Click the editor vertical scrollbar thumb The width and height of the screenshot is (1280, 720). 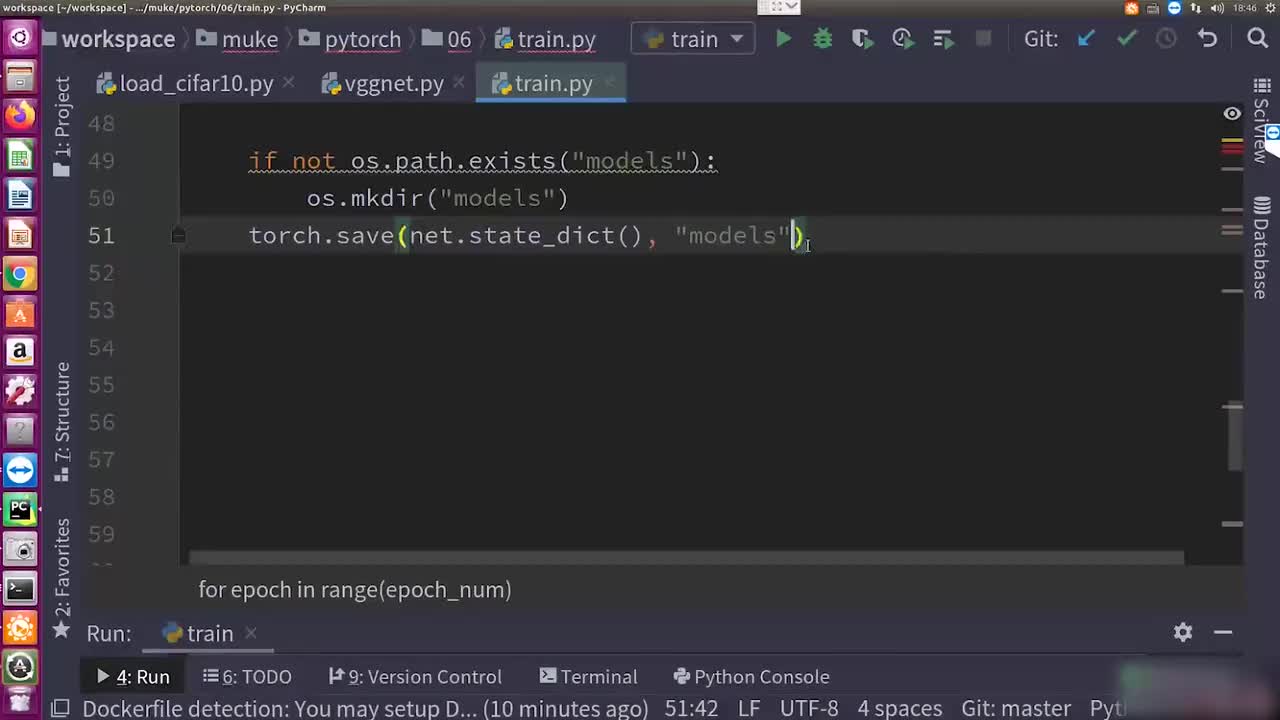coord(1236,435)
